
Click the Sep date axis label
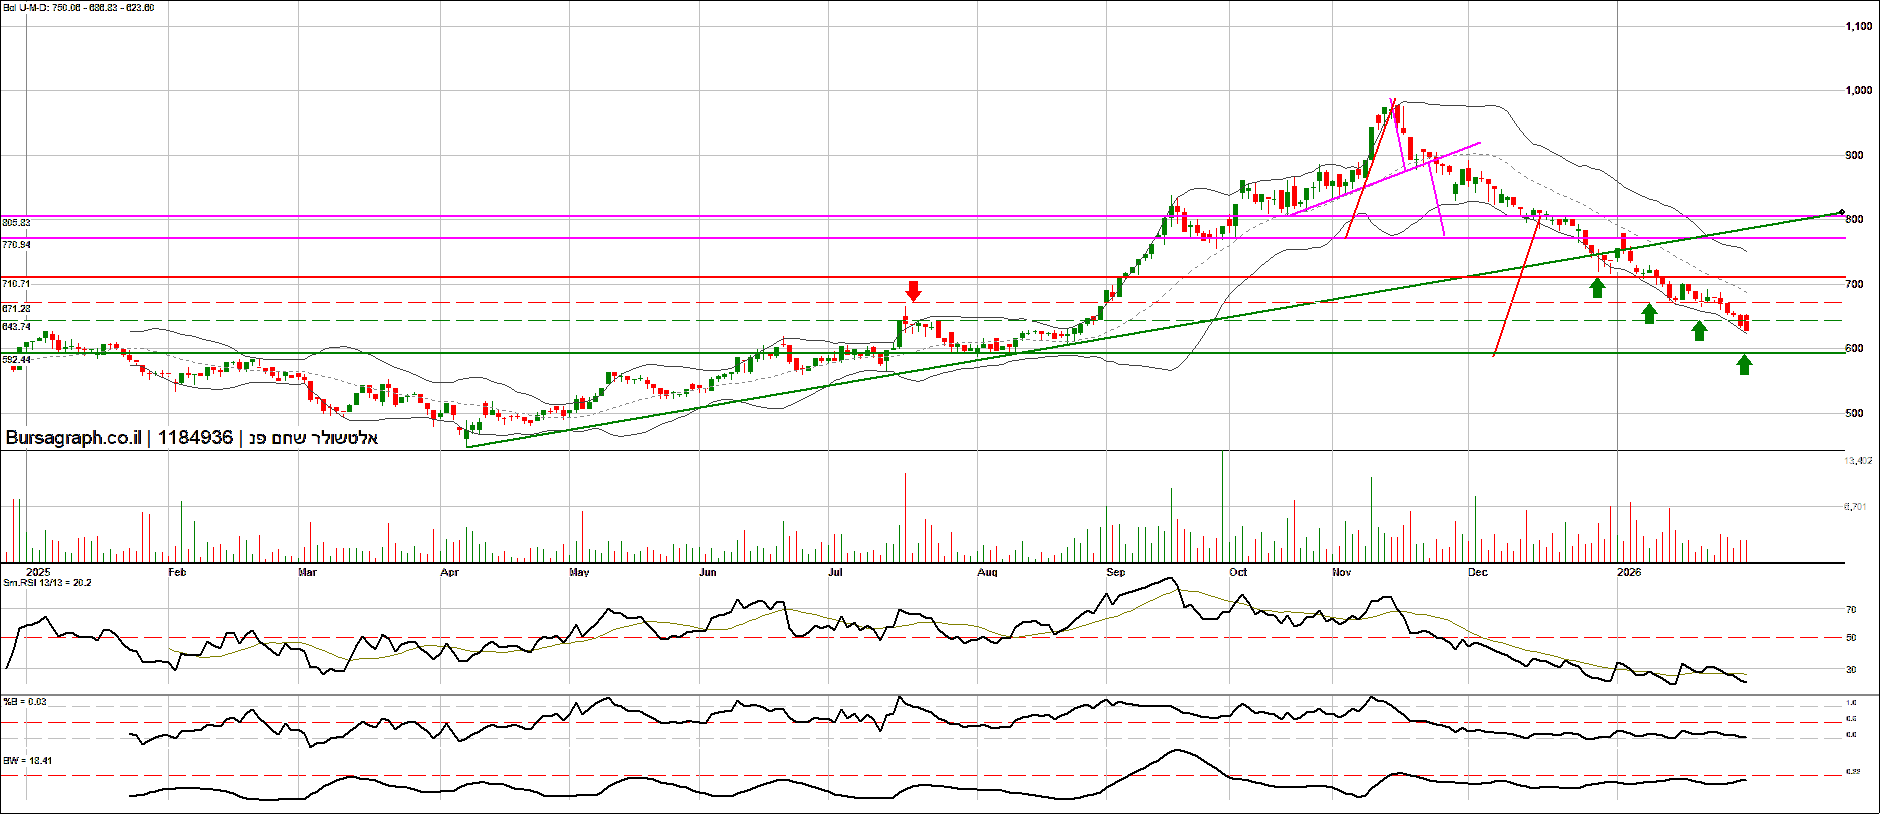(x=1116, y=572)
